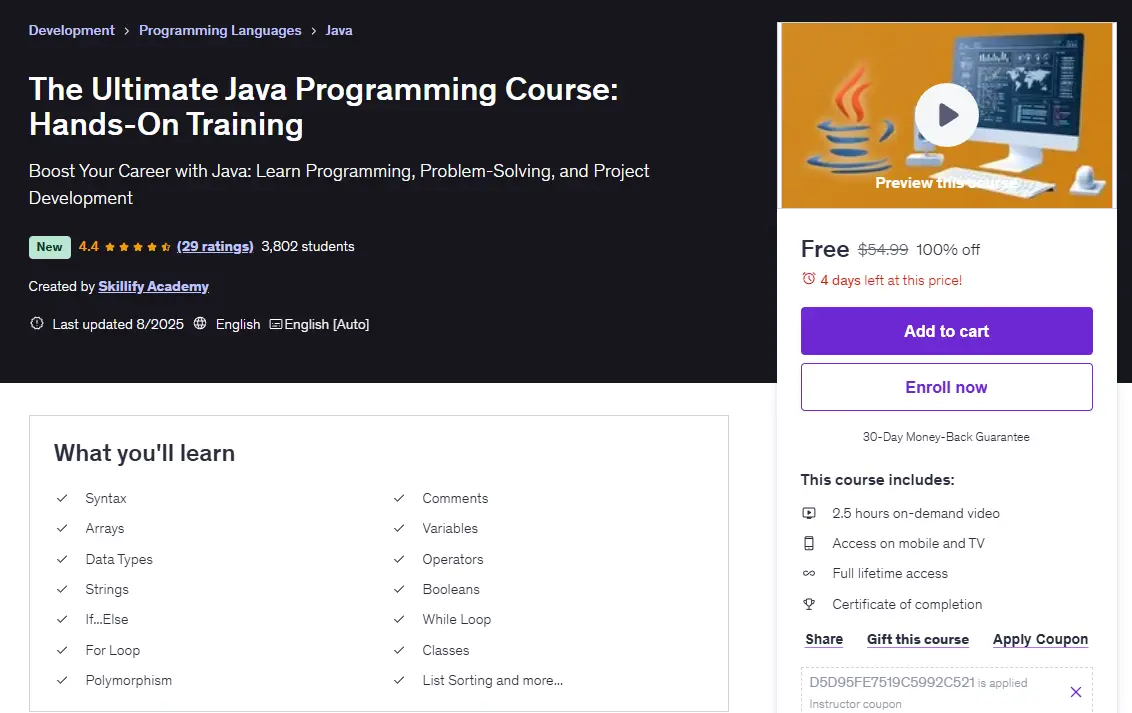Open the 29 ratings link
1132x713 pixels.
click(215, 246)
